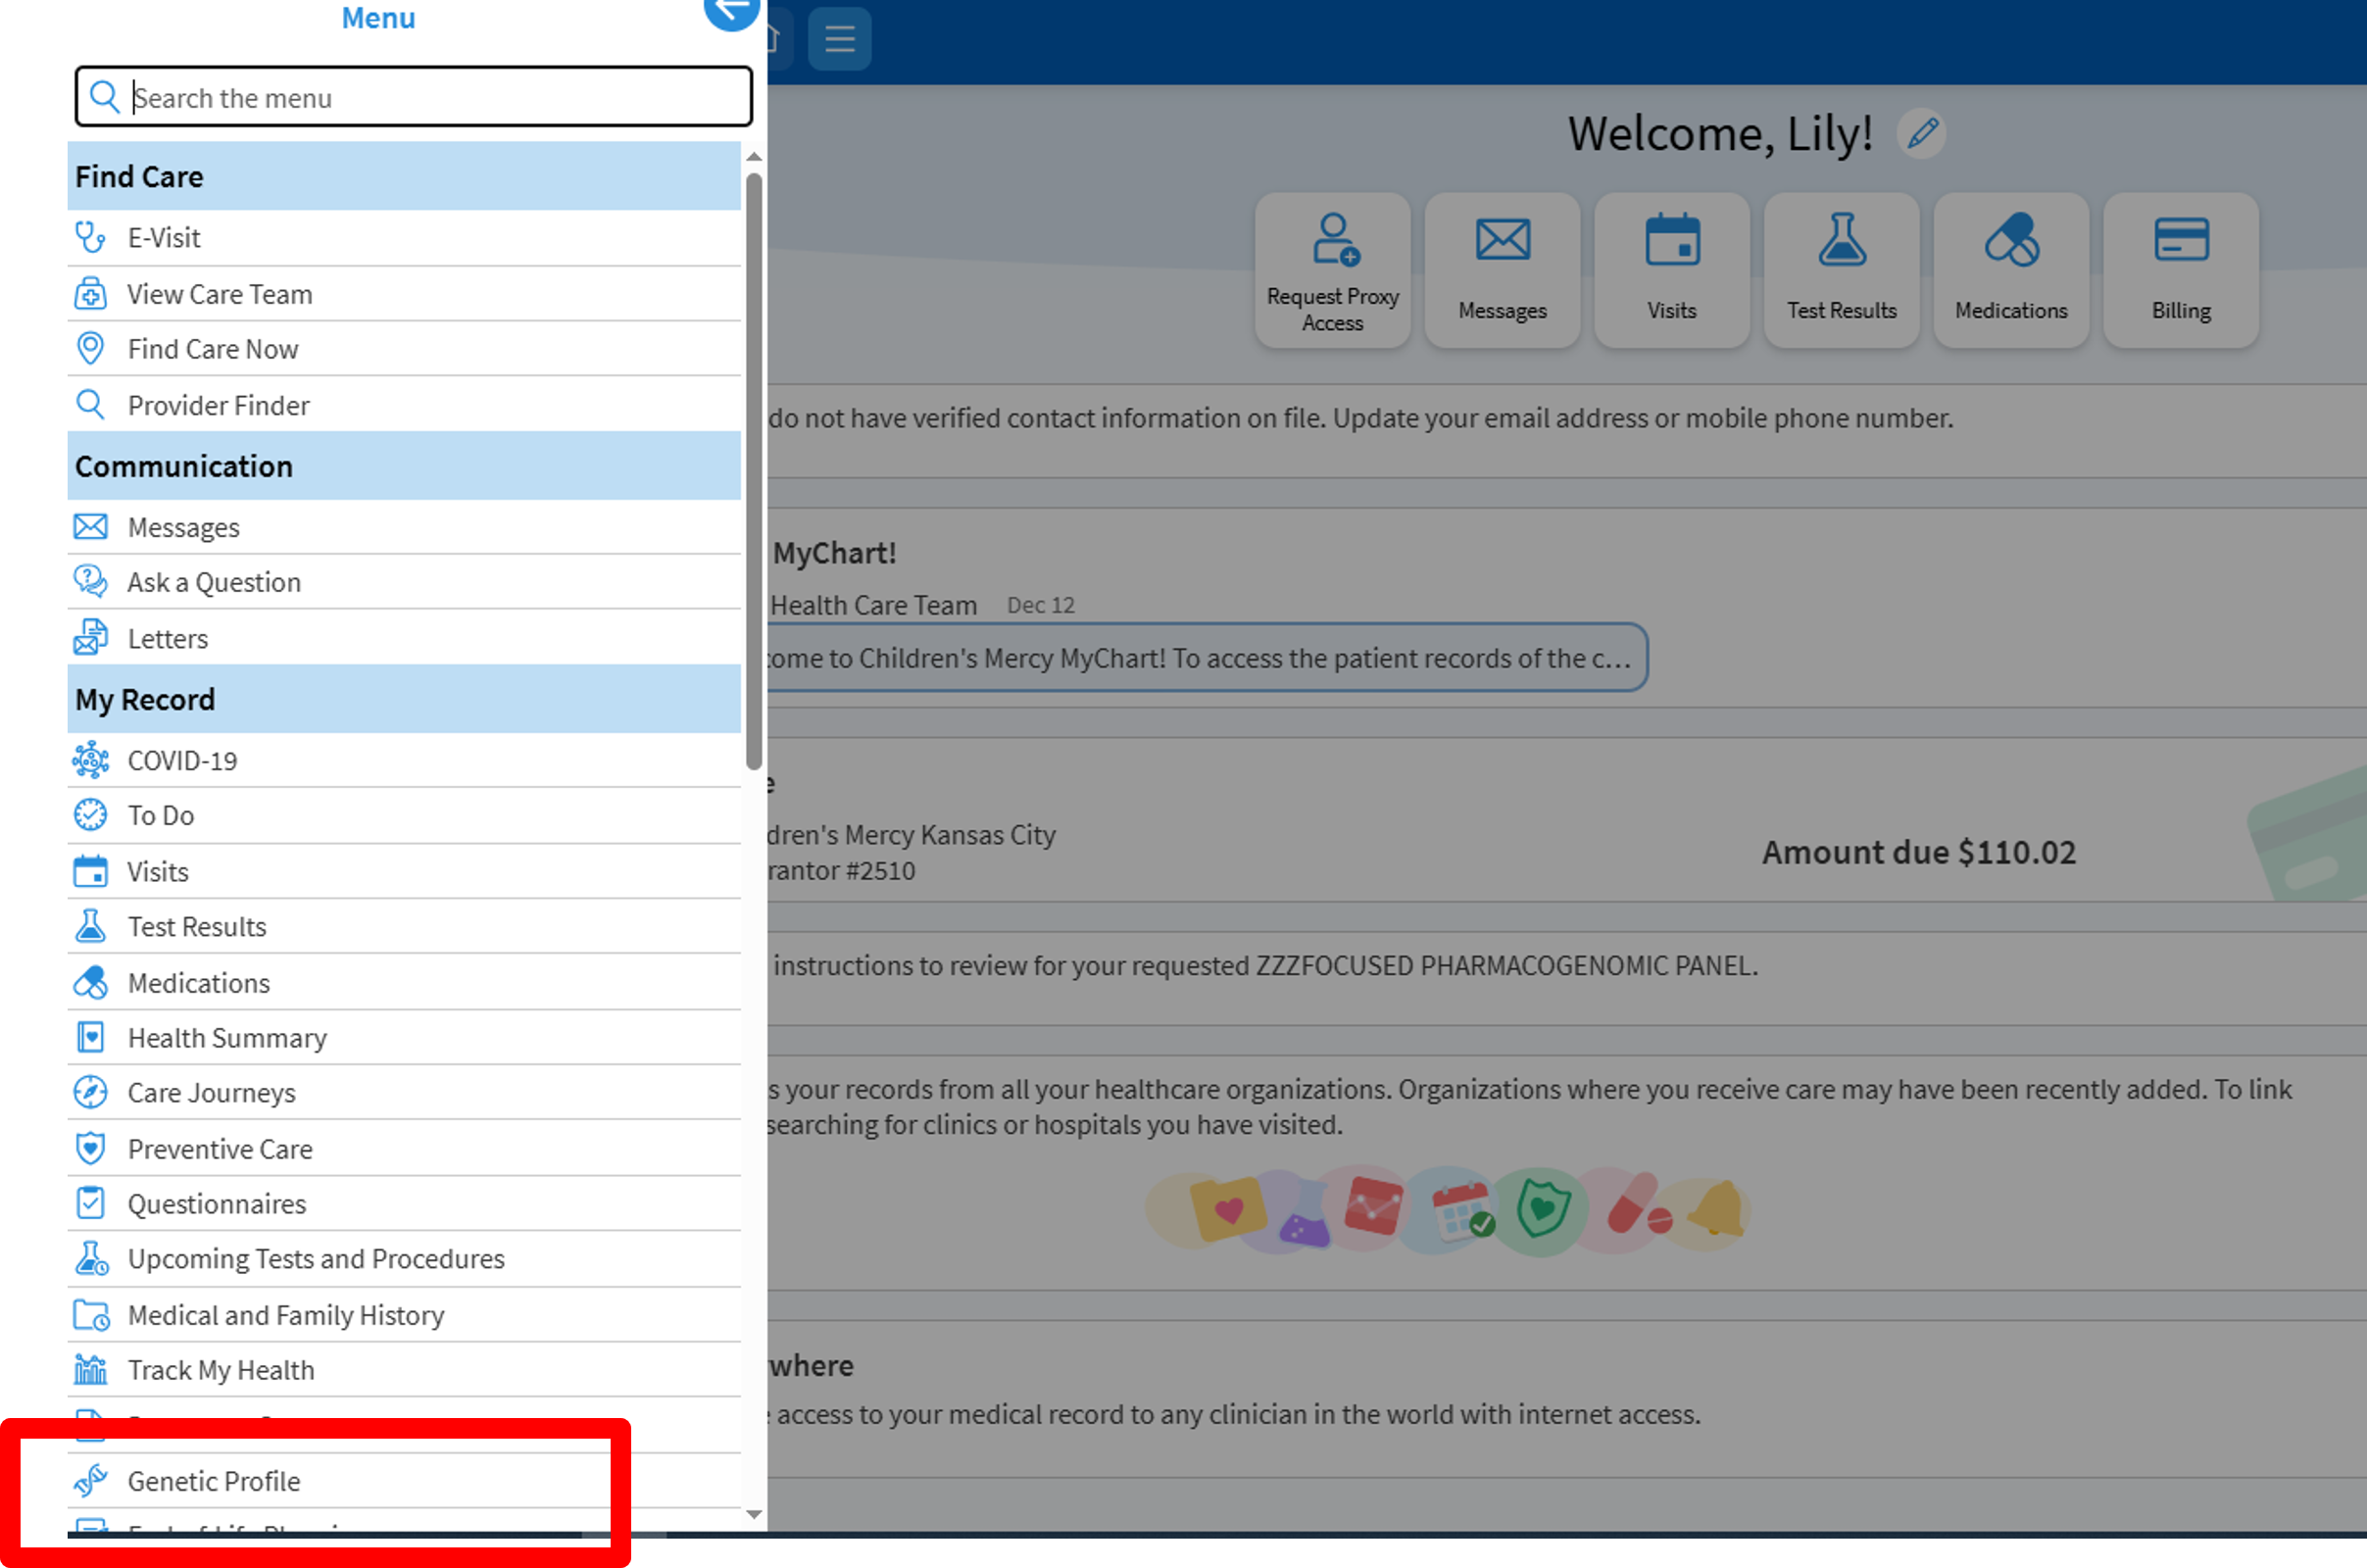
Task: Click the pencil icon beside Welcome, Lily
Action: [1921, 133]
